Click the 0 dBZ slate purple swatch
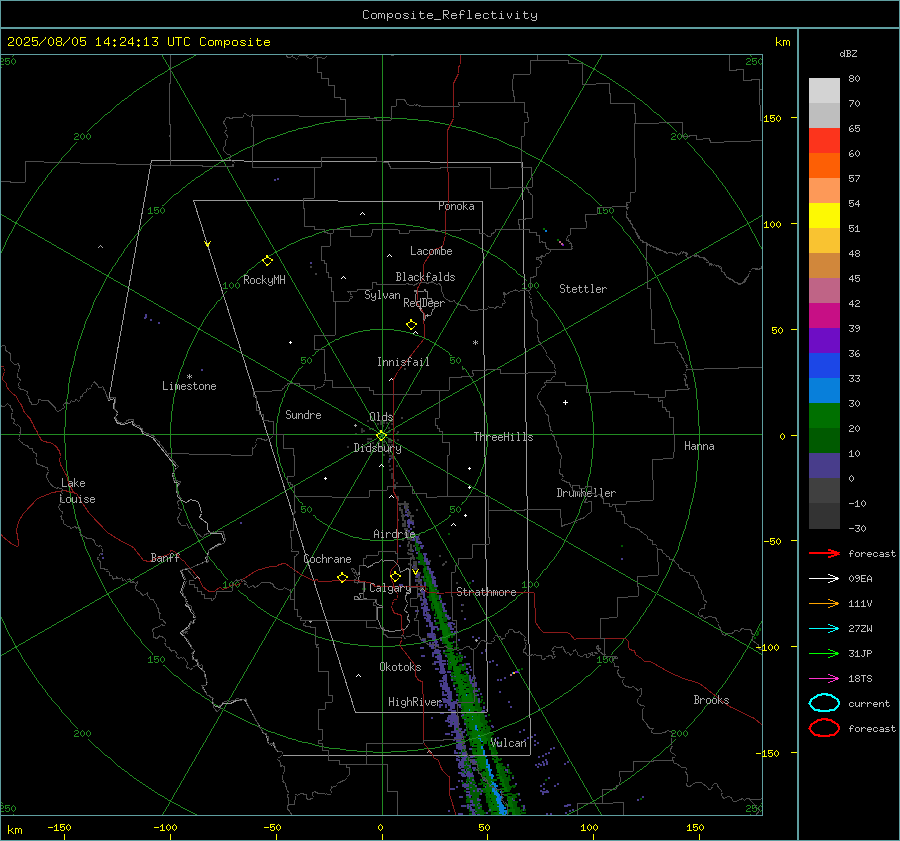Screen dimensions: 900x841 [824, 465]
